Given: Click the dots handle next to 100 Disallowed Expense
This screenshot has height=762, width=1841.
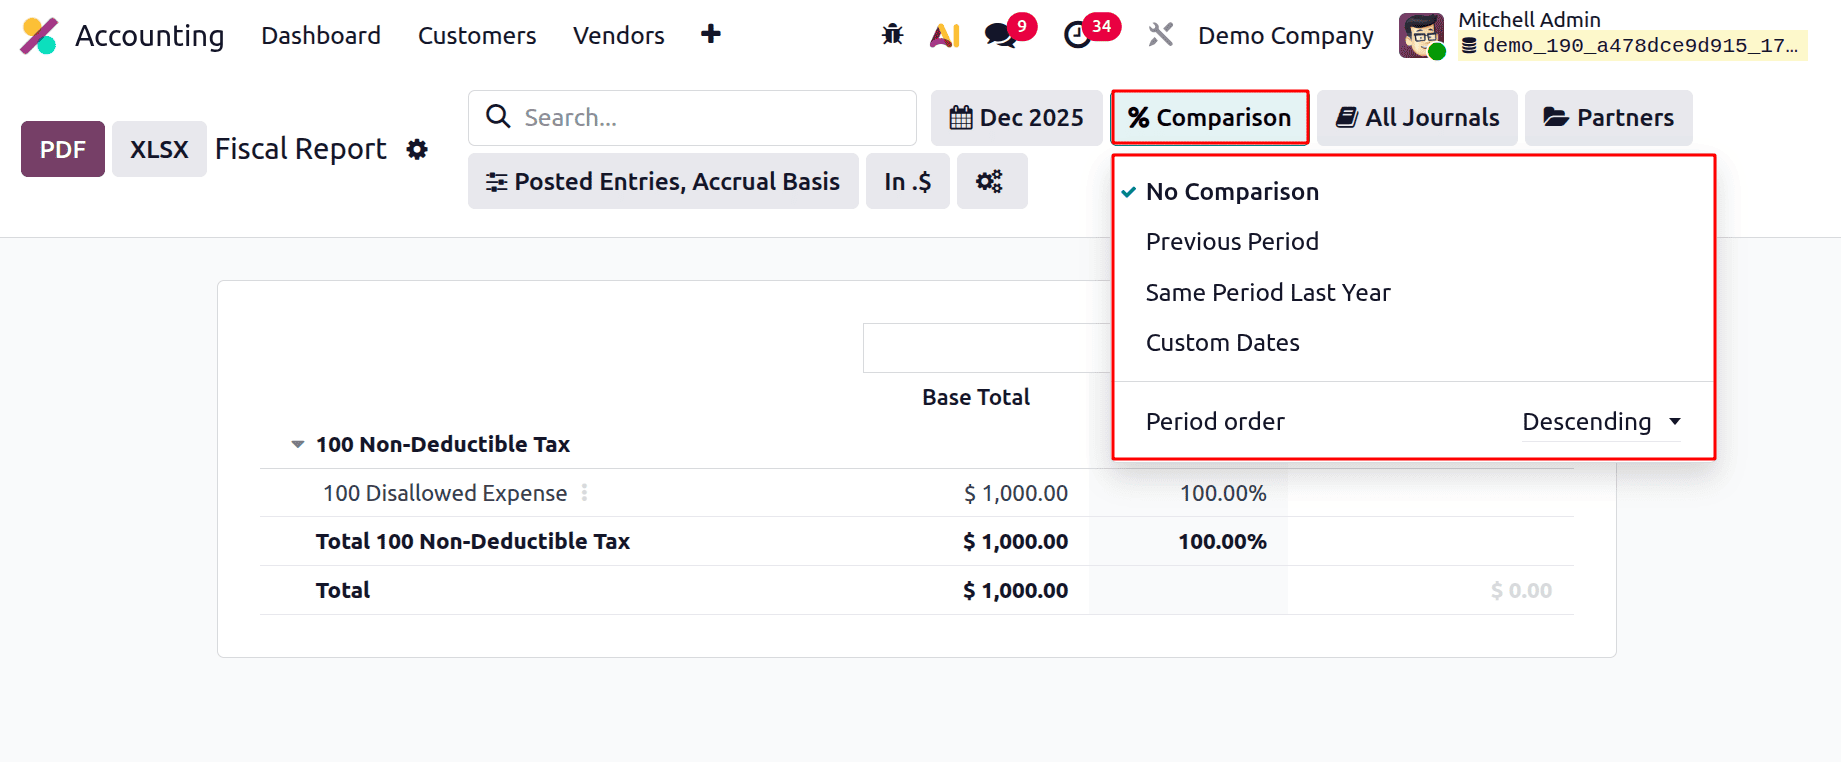Looking at the screenshot, I should coord(584,493).
